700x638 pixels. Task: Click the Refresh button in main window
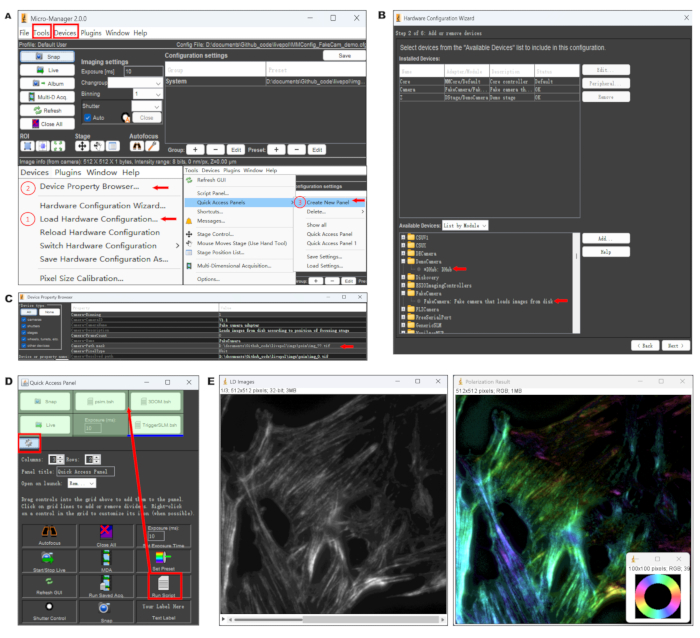pyautogui.click(x=47, y=110)
